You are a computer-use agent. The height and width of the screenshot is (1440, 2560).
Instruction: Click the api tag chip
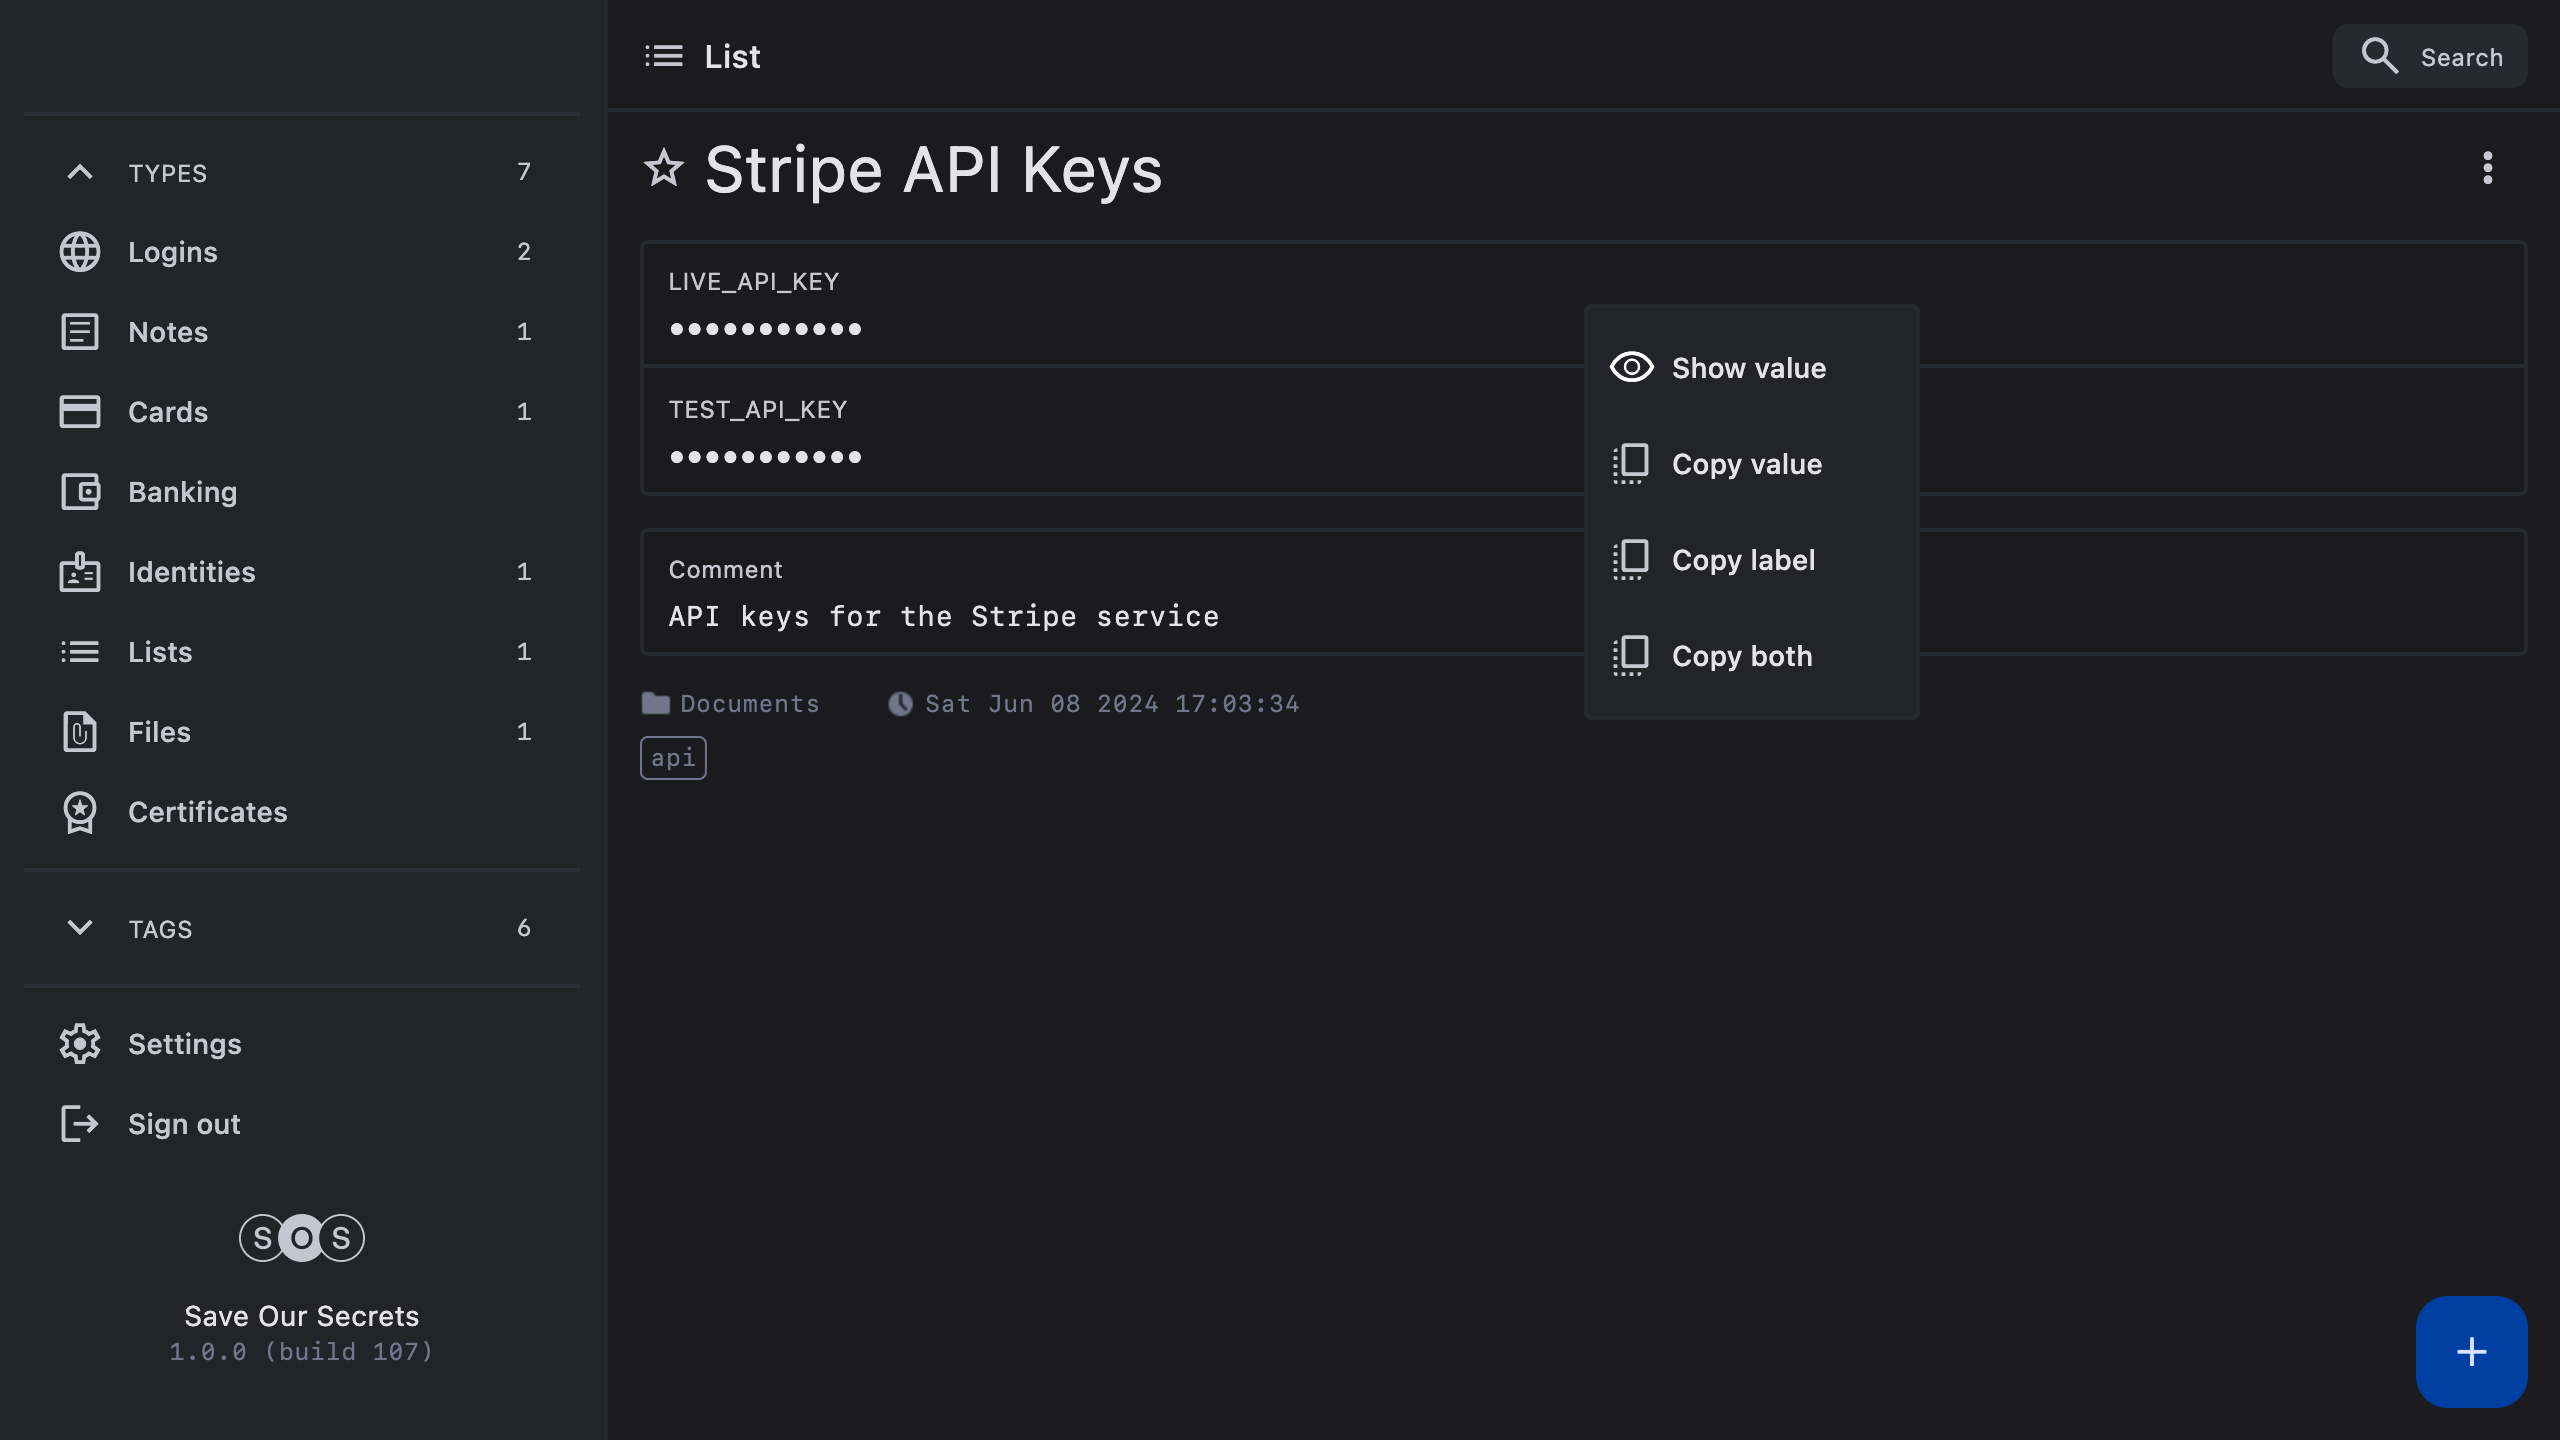[673, 758]
